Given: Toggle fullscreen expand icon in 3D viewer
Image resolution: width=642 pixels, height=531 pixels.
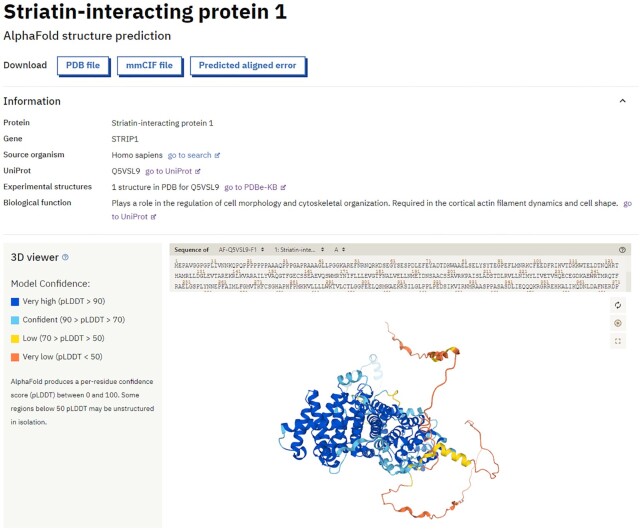Looking at the screenshot, I should click(x=618, y=341).
